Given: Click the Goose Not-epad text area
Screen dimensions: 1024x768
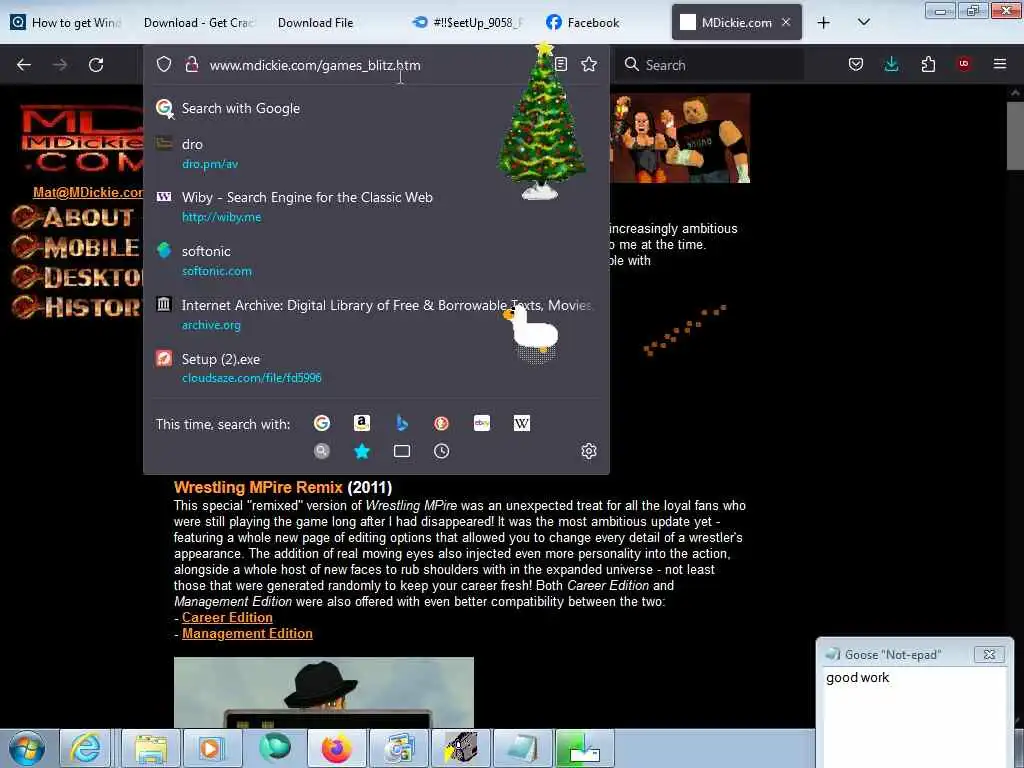Looking at the screenshot, I should point(914,716).
